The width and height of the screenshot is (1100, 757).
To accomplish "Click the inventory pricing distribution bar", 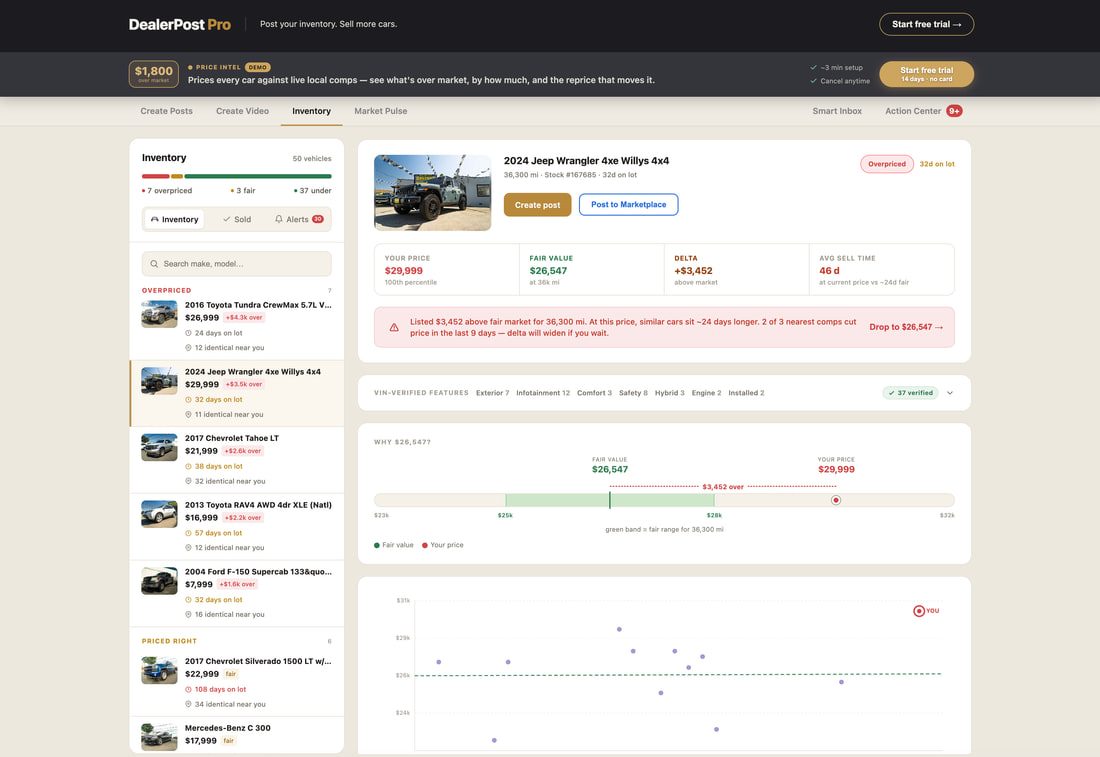I will click(236, 176).
